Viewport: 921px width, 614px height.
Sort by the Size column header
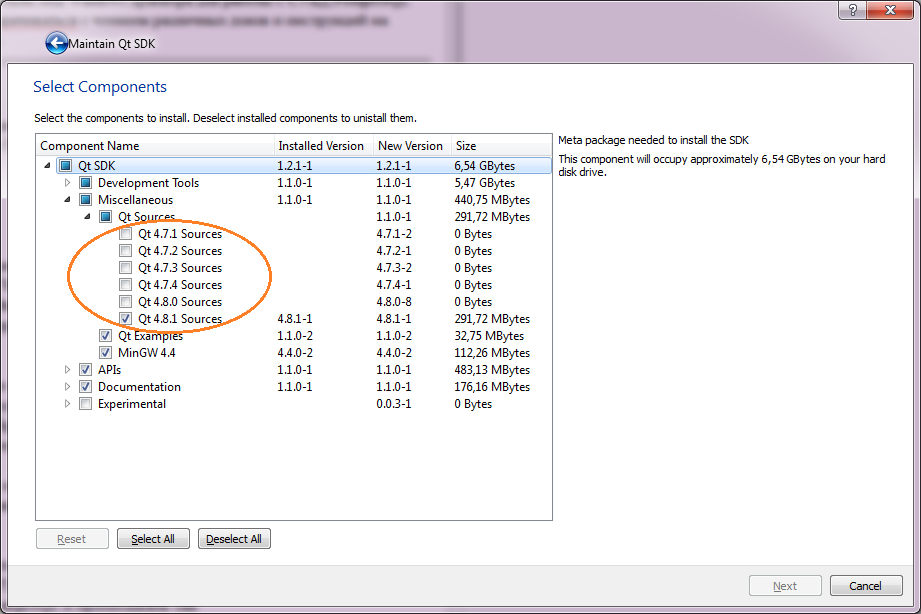click(501, 146)
